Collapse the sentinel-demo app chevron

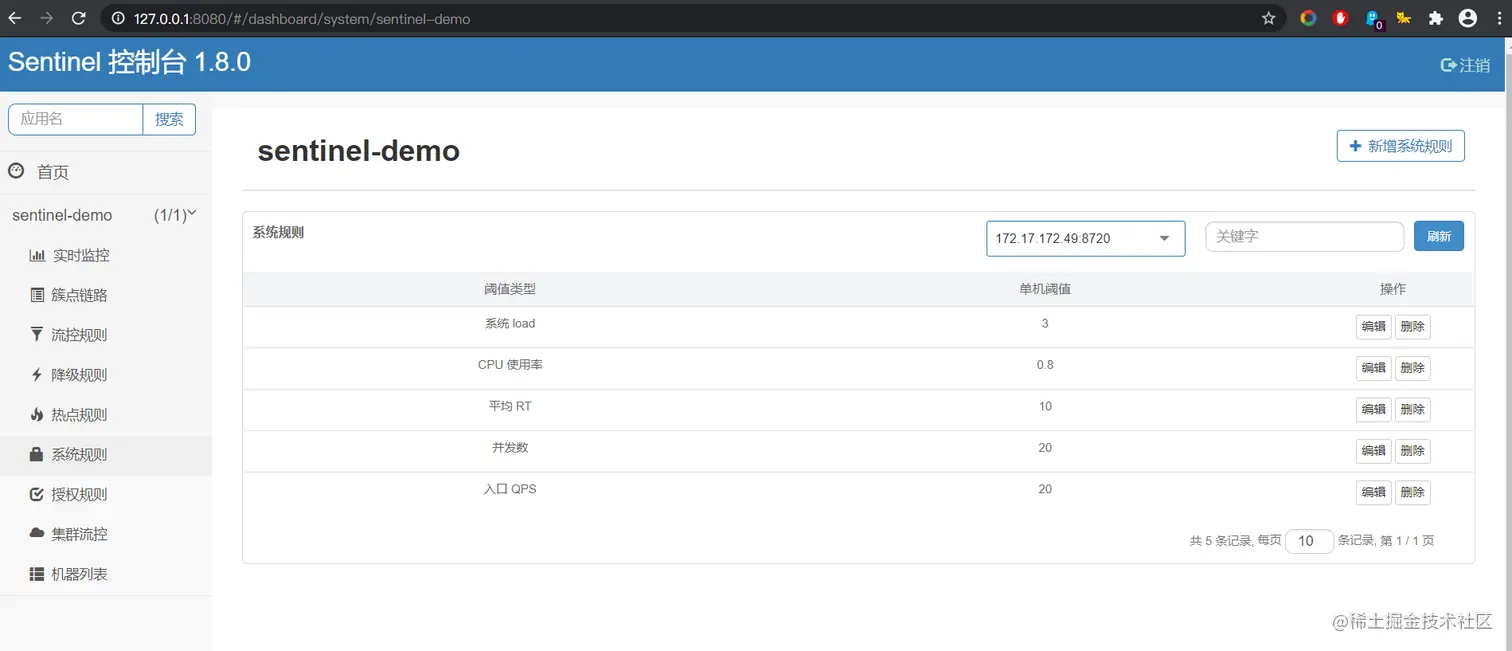pyautogui.click(x=192, y=213)
